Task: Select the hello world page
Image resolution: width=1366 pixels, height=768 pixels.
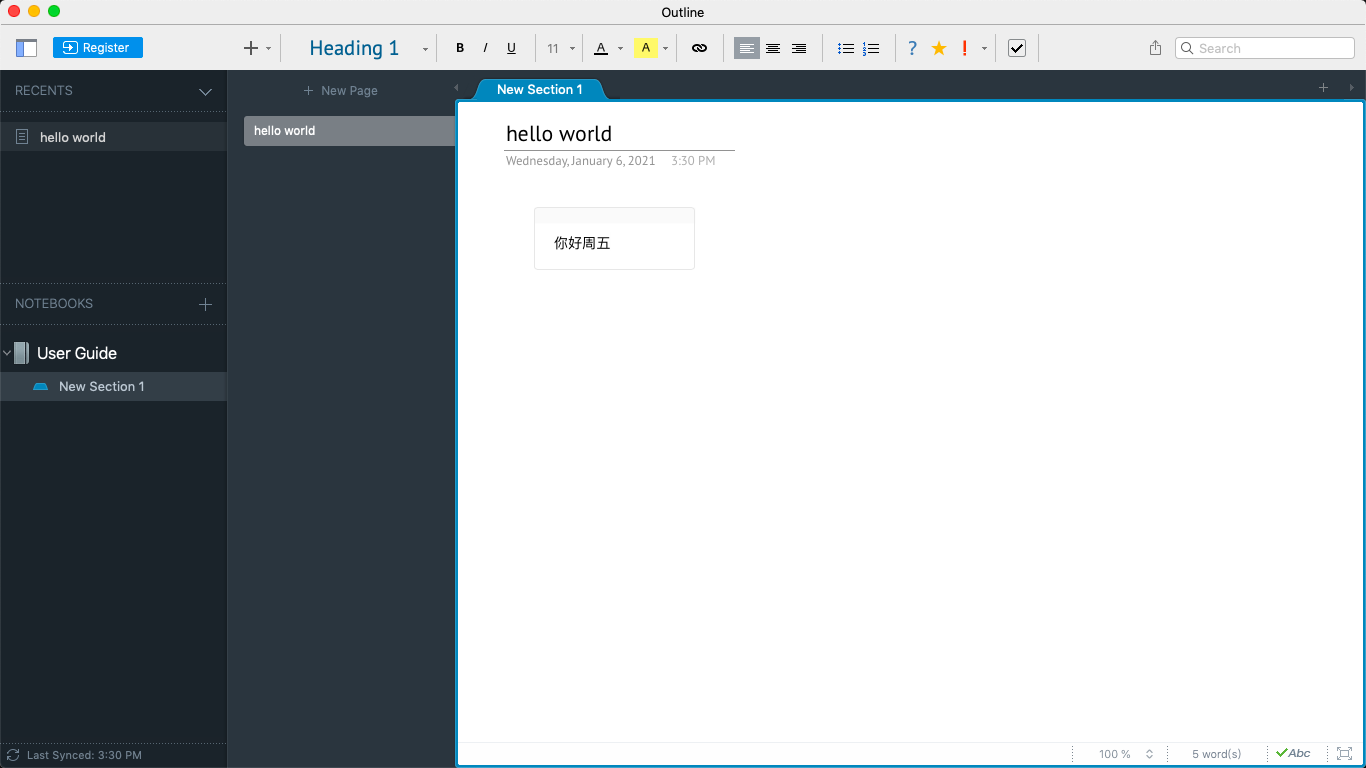Action: pos(349,131)
